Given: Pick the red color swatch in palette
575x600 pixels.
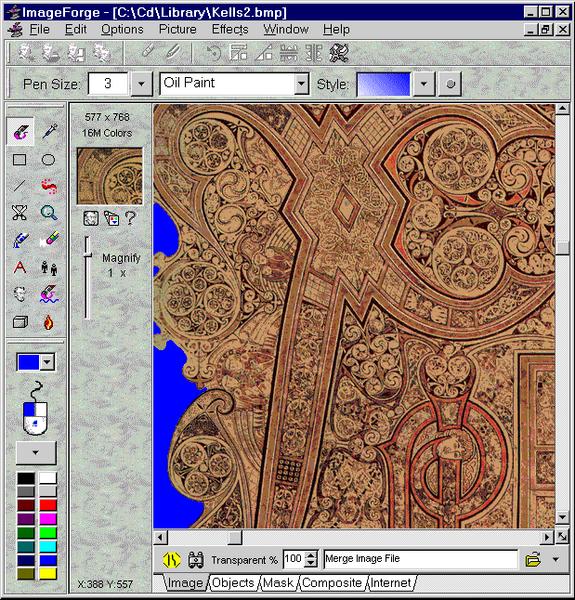Looking at the screenshot, I should [48, 505].
